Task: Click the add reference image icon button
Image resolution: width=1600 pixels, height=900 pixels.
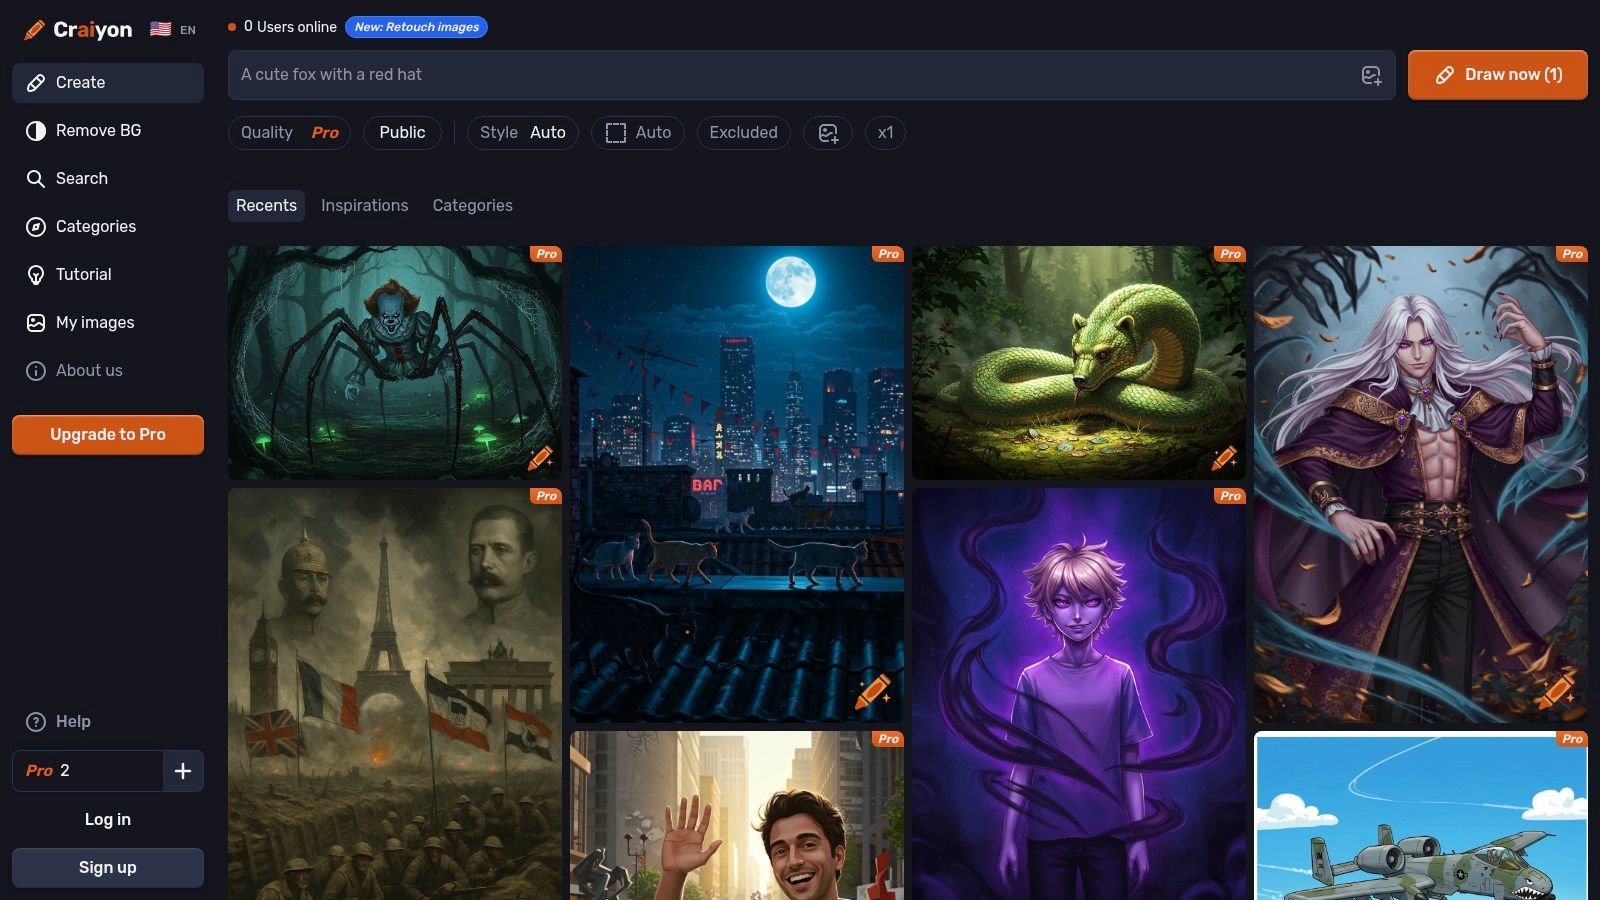Action: [x=828, y=133]
